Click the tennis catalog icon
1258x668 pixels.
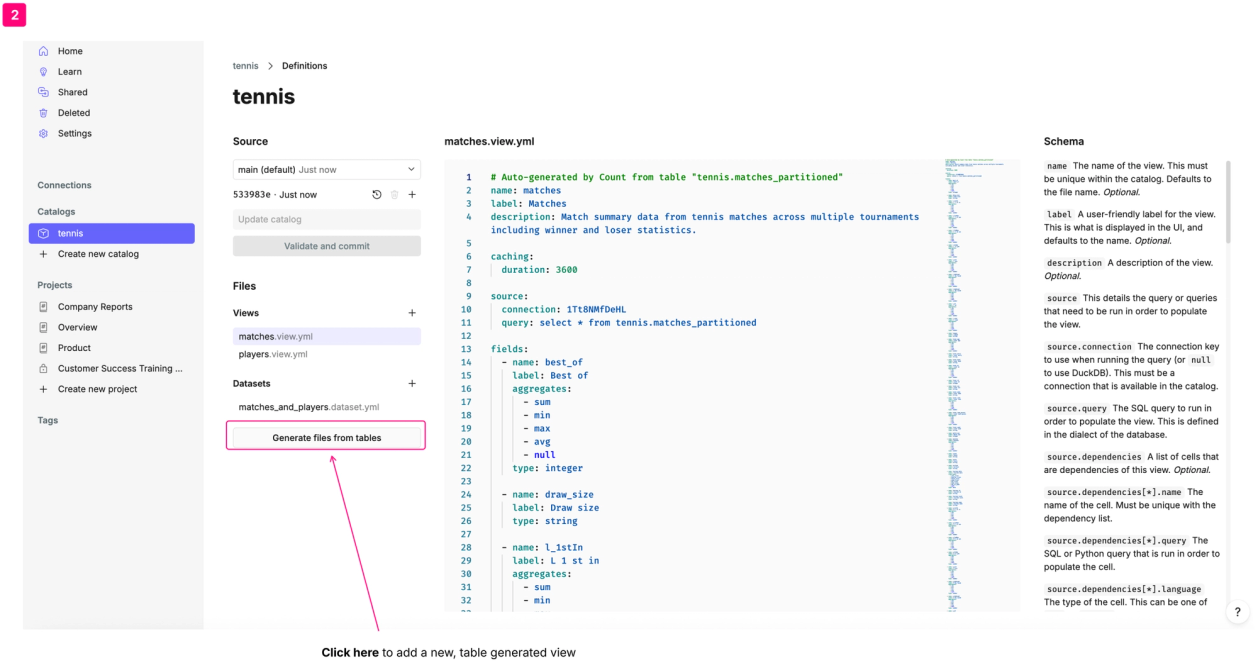pos(43,233)
